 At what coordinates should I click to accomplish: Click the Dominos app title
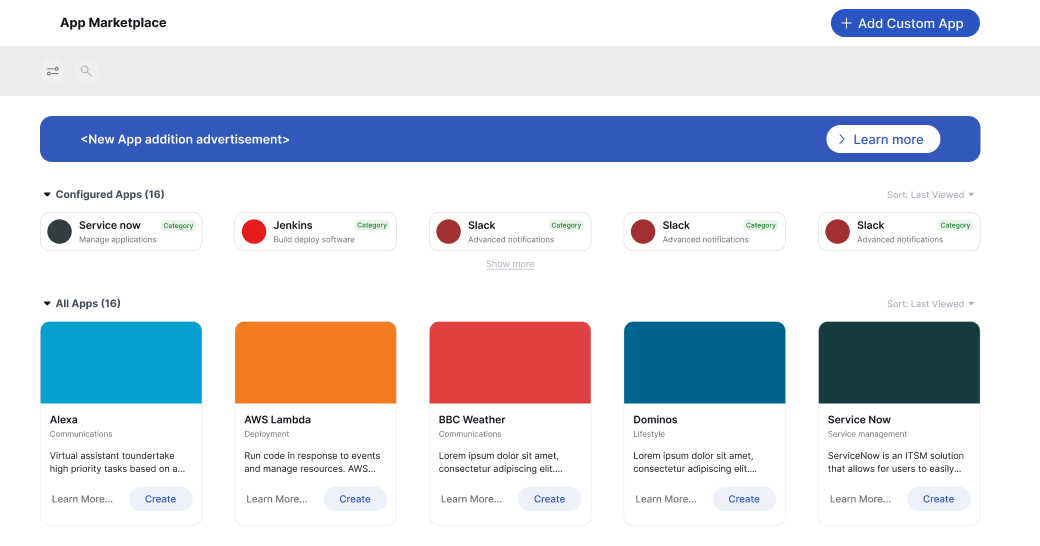click(655, 419)
